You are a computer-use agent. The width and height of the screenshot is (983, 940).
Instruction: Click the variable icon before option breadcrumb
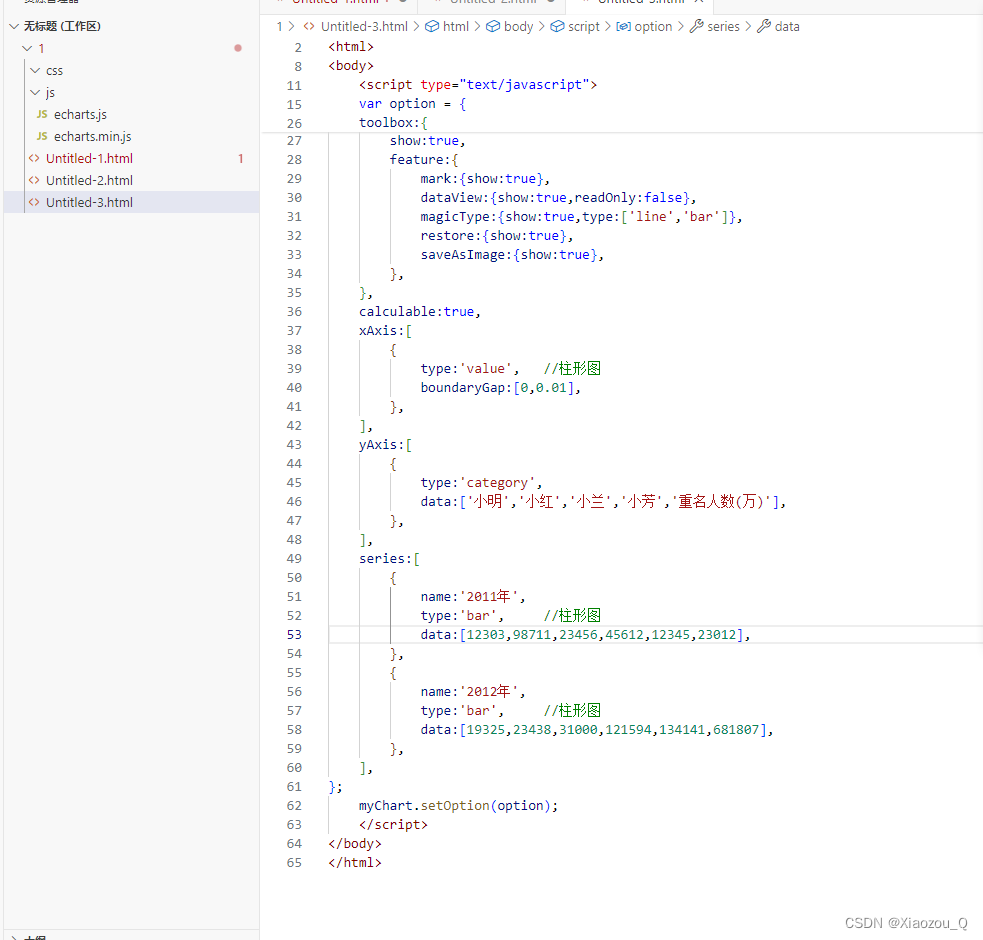point(624,26)
